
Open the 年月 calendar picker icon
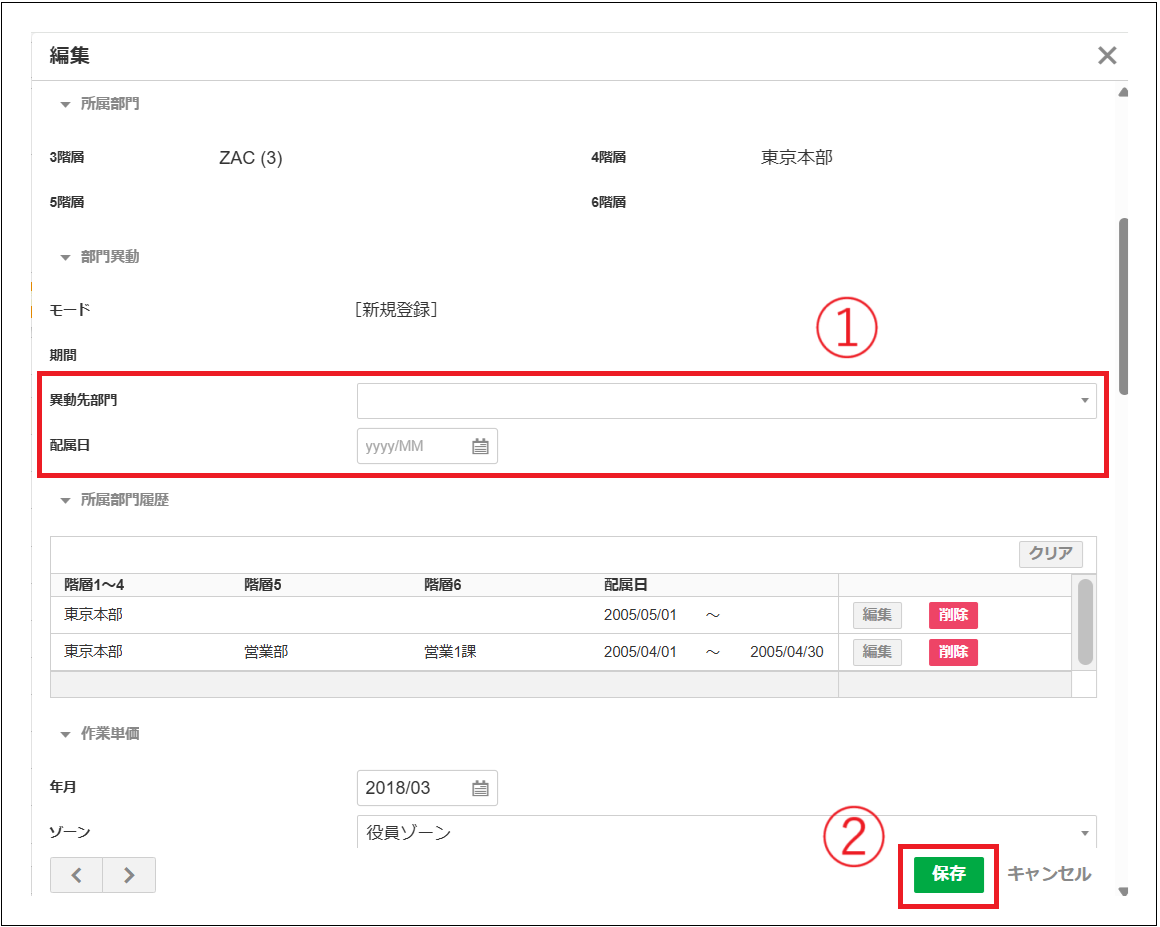pos(480,788)
